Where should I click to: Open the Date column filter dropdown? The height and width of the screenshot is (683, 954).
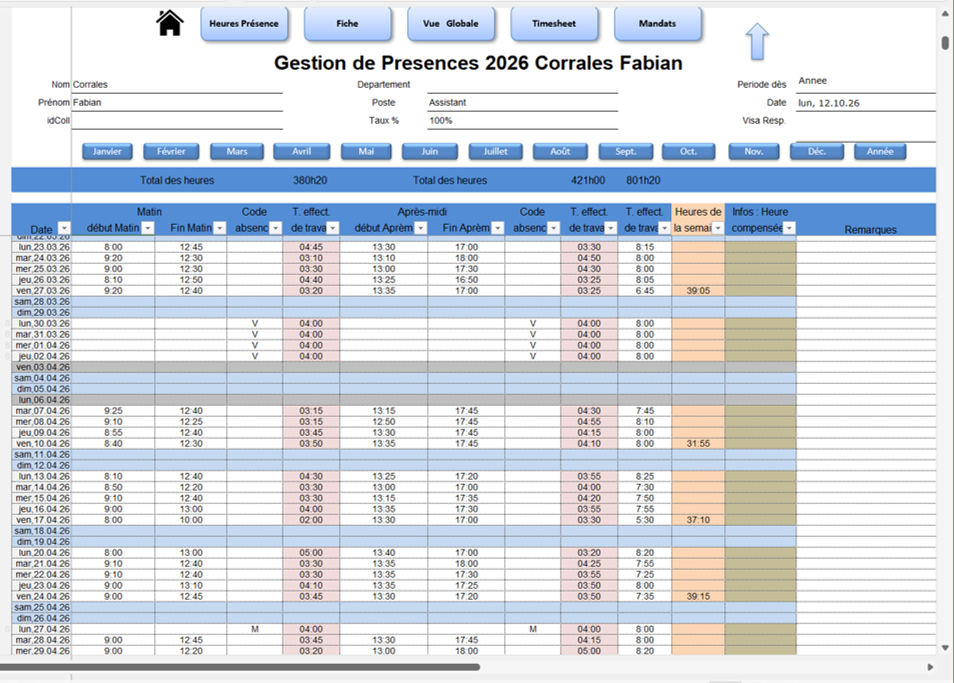tap(64, 228)
